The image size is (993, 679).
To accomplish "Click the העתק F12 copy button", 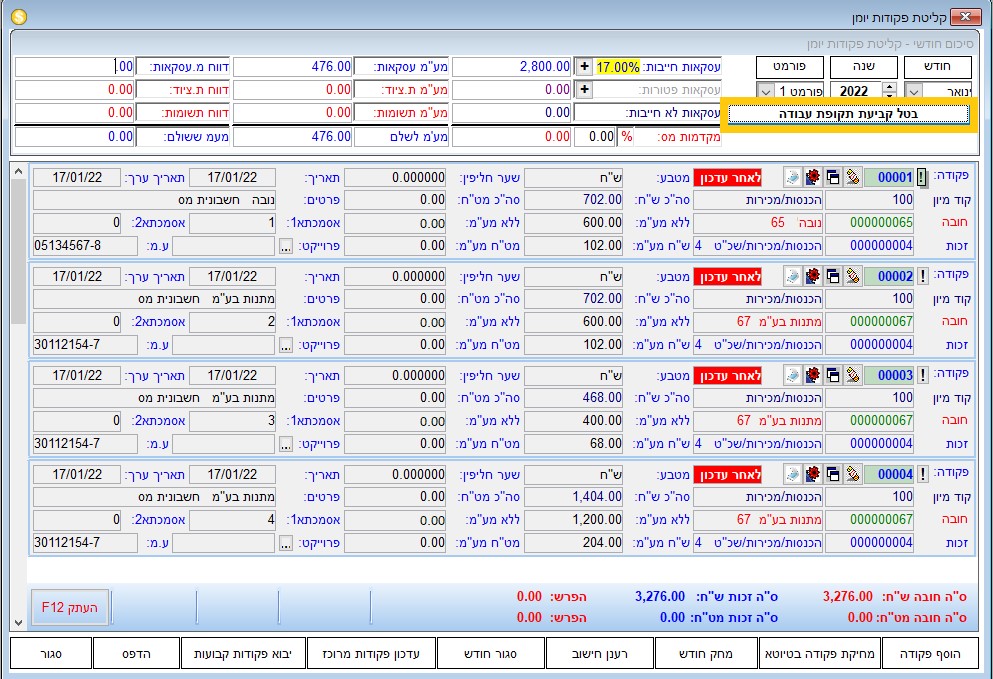I will click(x=70, y=607).
